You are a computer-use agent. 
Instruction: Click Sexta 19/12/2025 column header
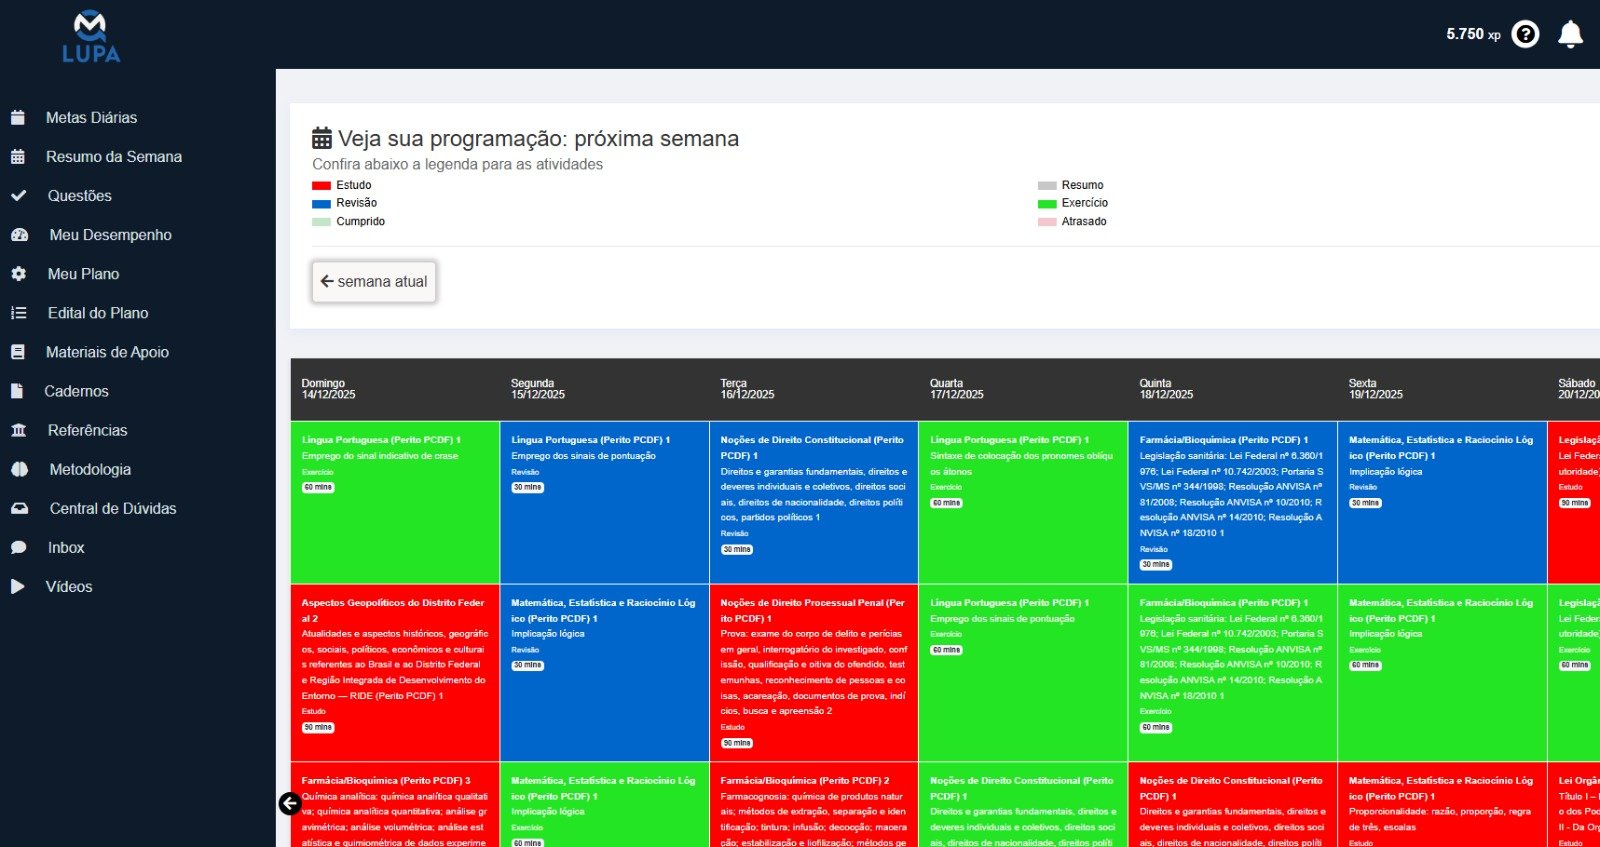(x=1443, y=389)
